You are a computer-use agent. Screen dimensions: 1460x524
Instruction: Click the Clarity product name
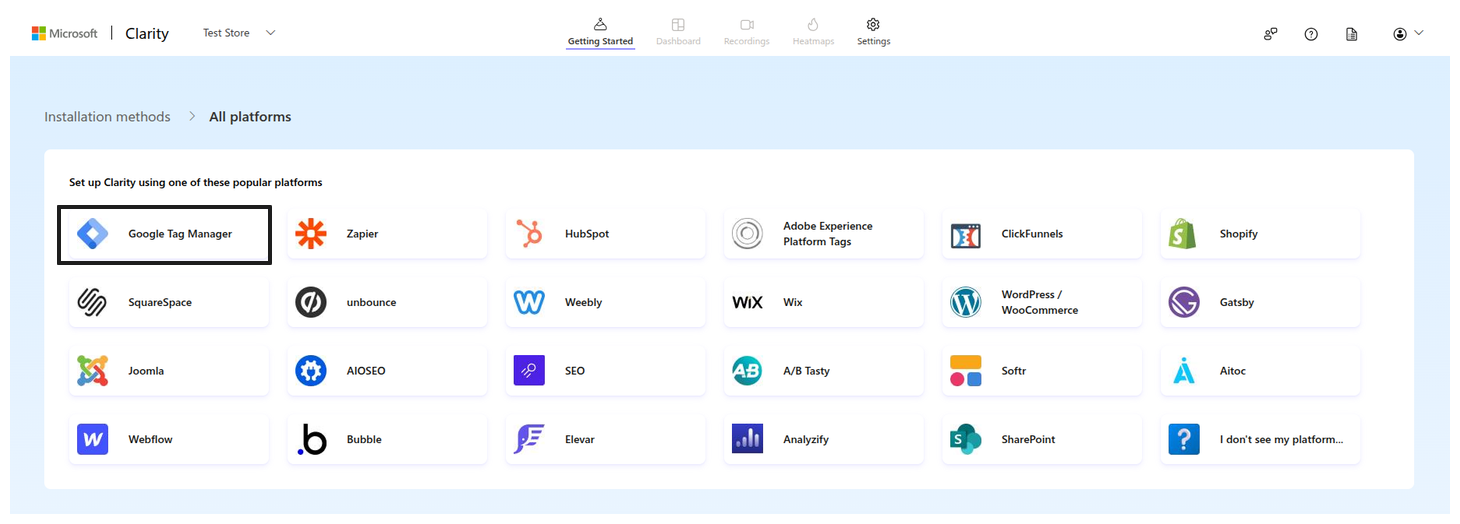coord(147,34)
